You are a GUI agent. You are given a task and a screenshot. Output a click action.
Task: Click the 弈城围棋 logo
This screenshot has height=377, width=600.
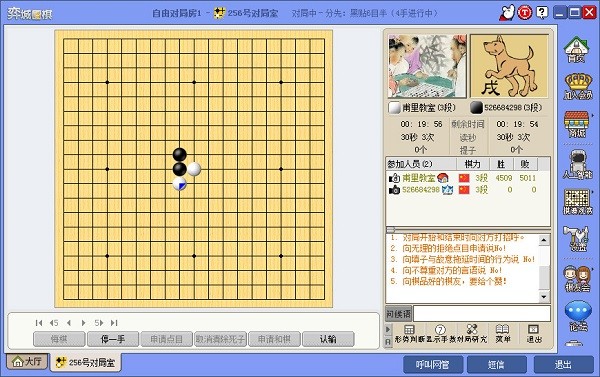click(x=29, y=13)
